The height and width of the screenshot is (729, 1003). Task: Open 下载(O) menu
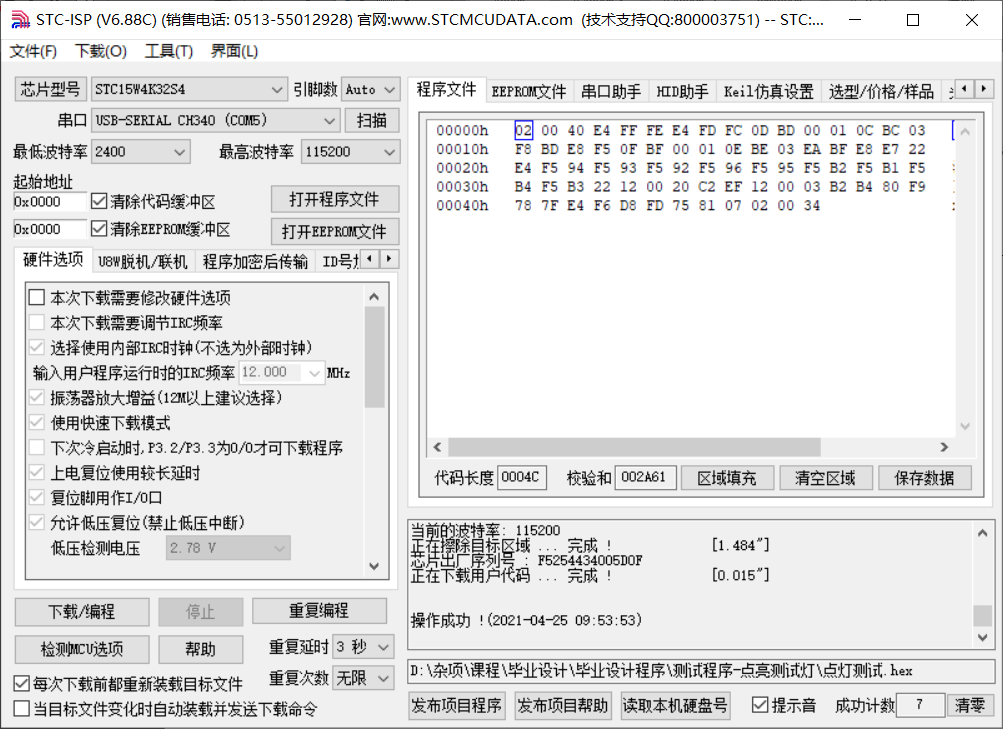(101, 51)
